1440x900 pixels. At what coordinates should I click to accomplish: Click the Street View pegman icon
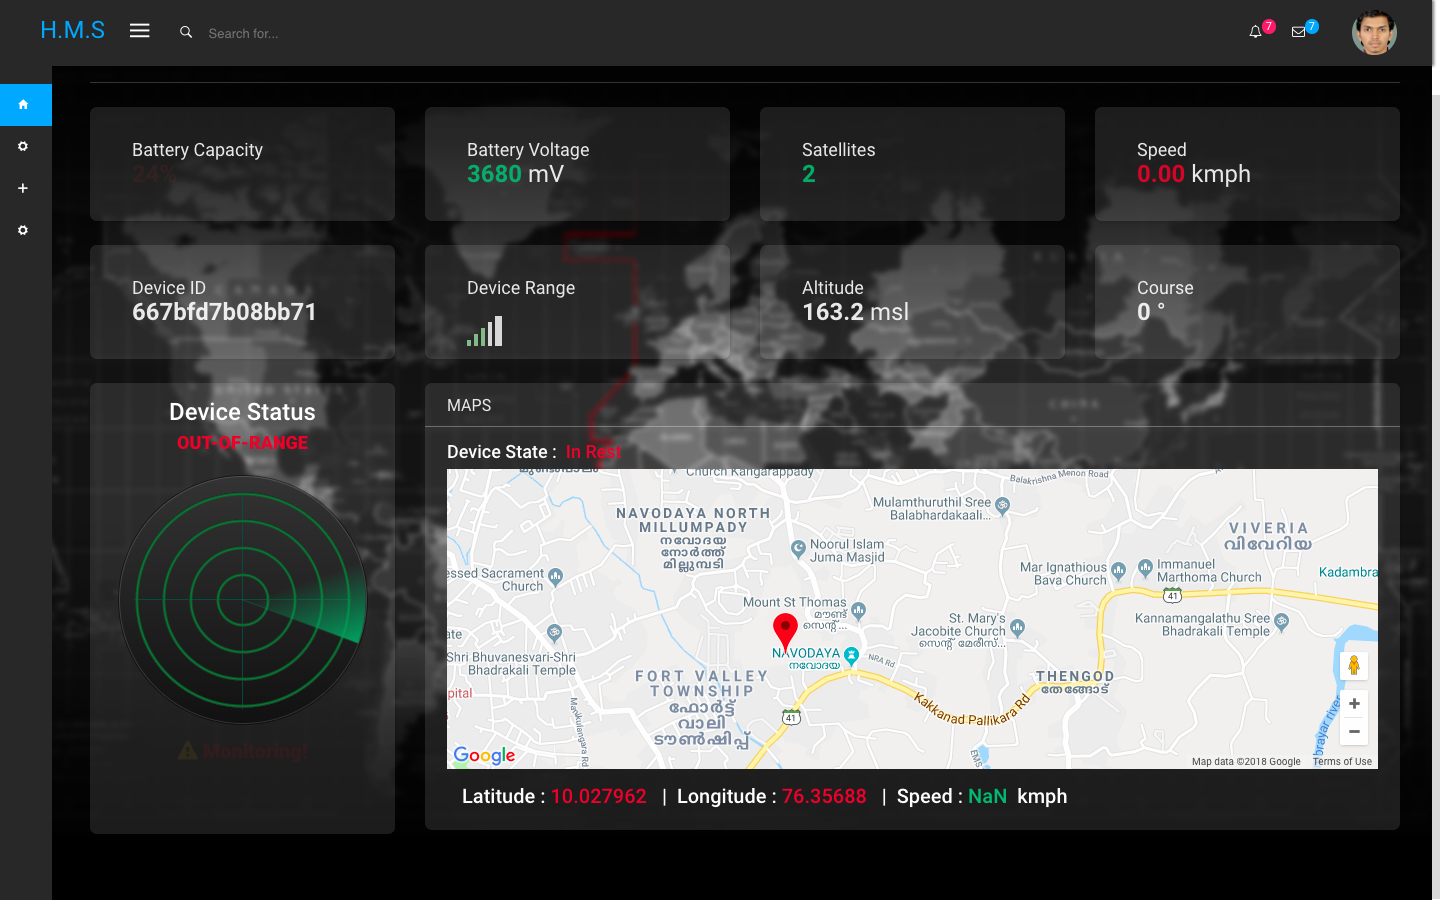click(x=1354, y=666)
